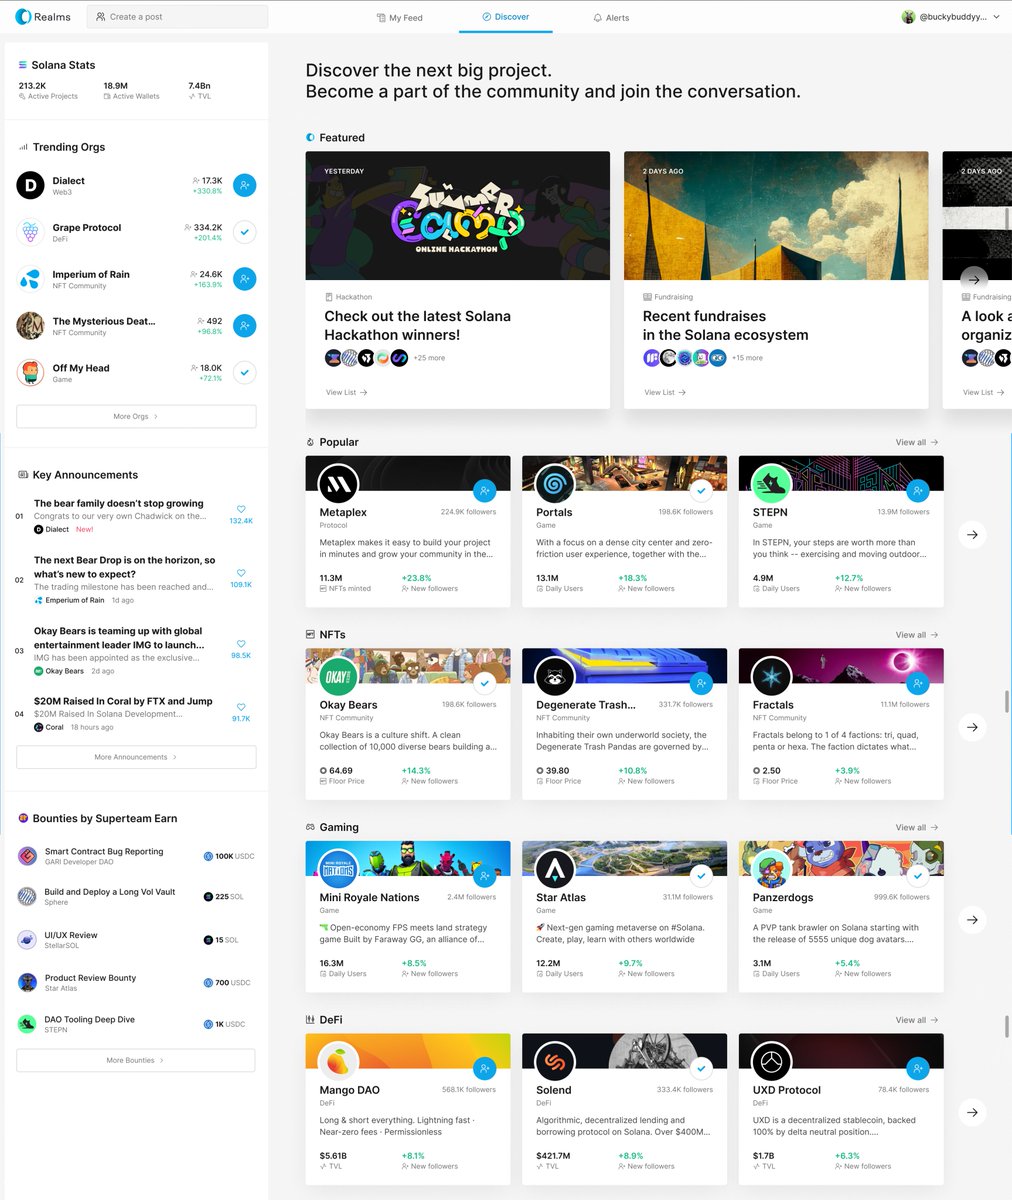Open Mango DAO mango logo
Screen dimensions: 1012x1200
tap(338, 1062)
